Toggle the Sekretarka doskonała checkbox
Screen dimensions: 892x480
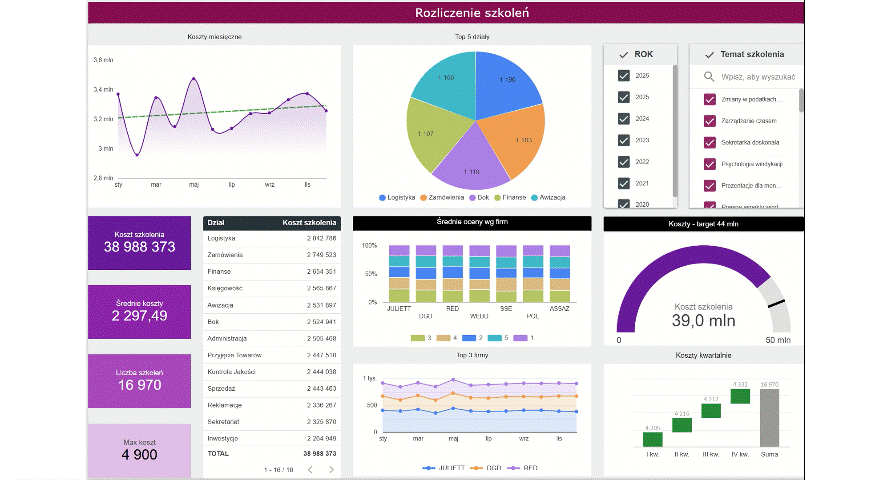[710, 142]
